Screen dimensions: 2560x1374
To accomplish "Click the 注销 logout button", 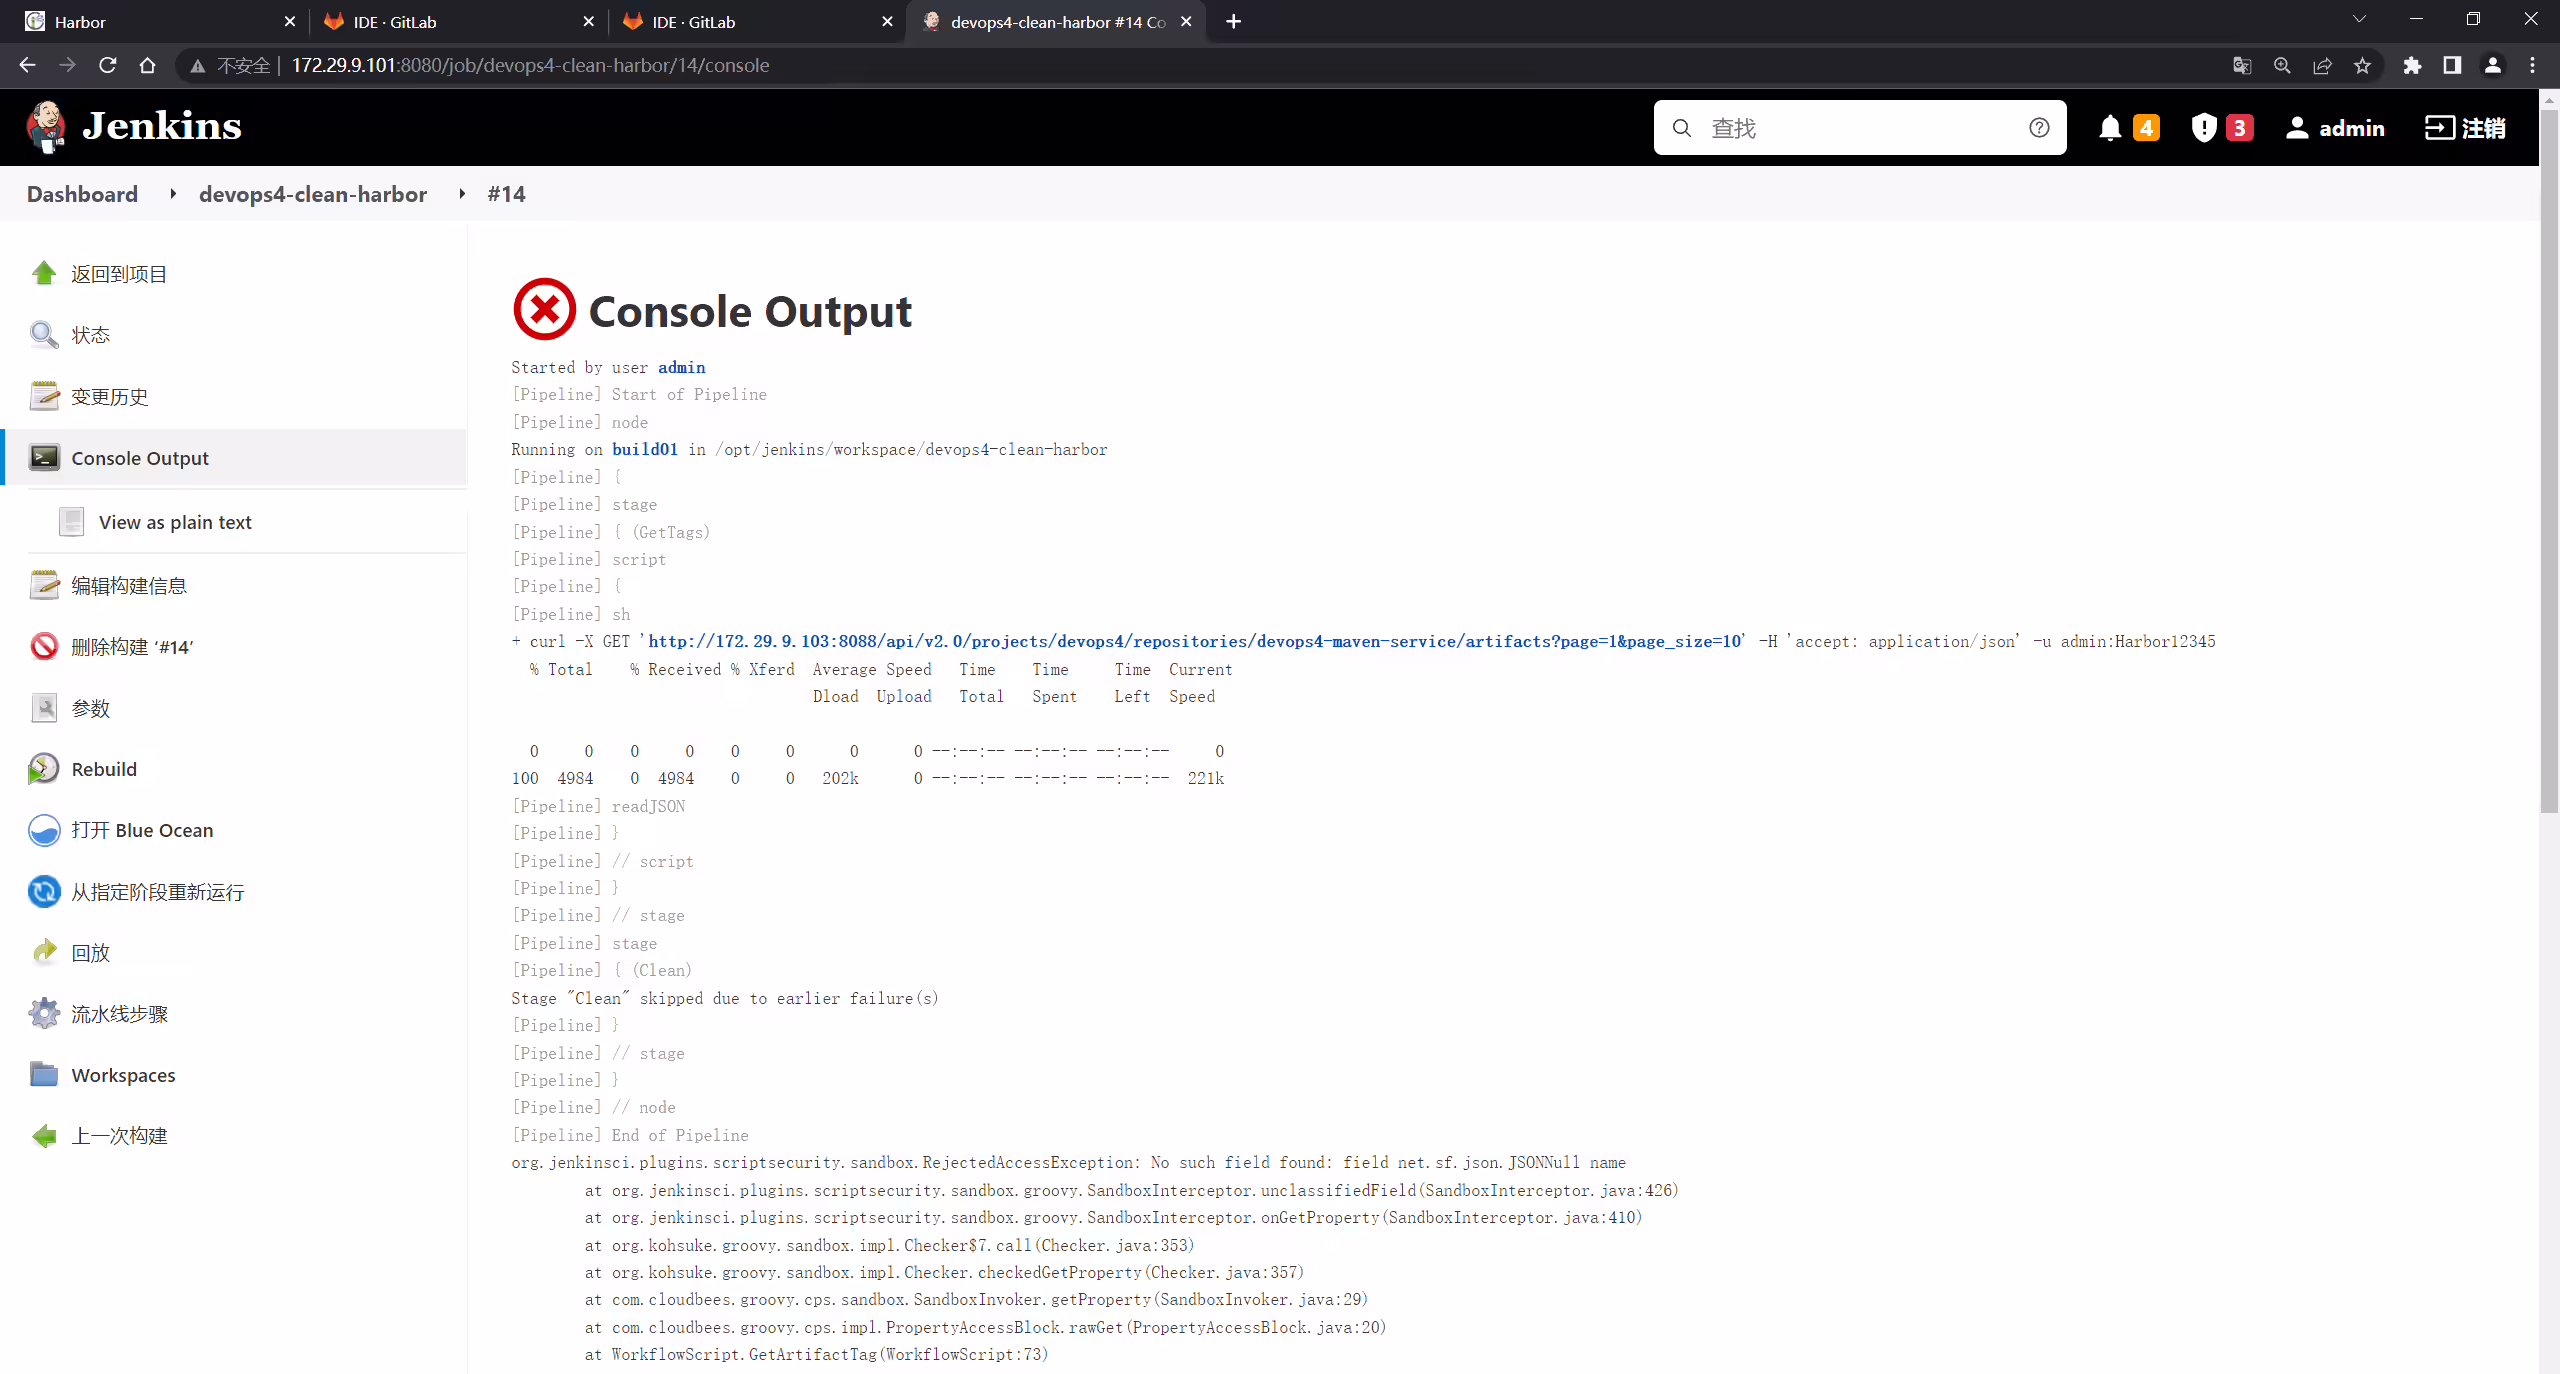I will (x=2465, y=128).
